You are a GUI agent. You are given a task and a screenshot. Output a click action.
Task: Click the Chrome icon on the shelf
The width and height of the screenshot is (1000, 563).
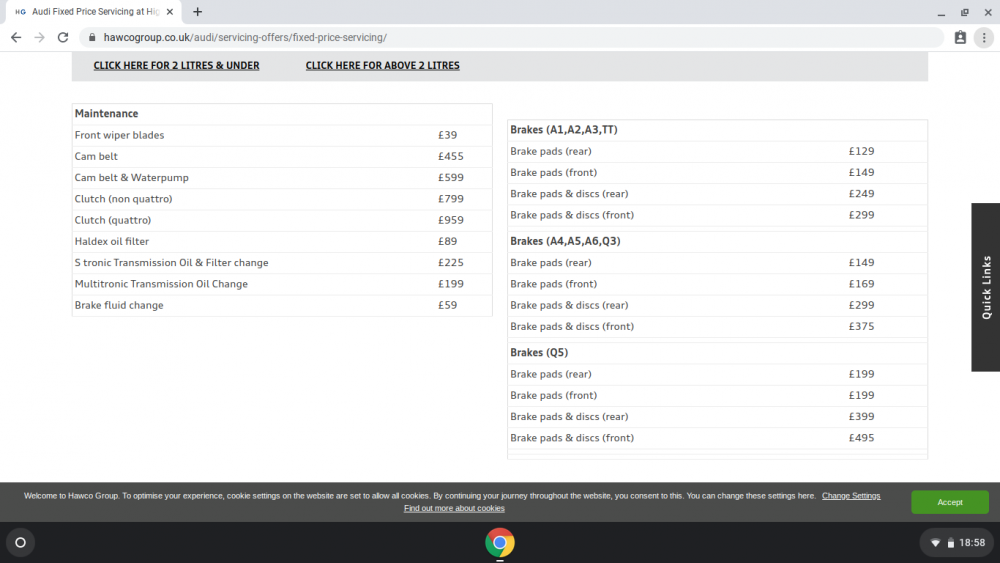pos(500,543)
